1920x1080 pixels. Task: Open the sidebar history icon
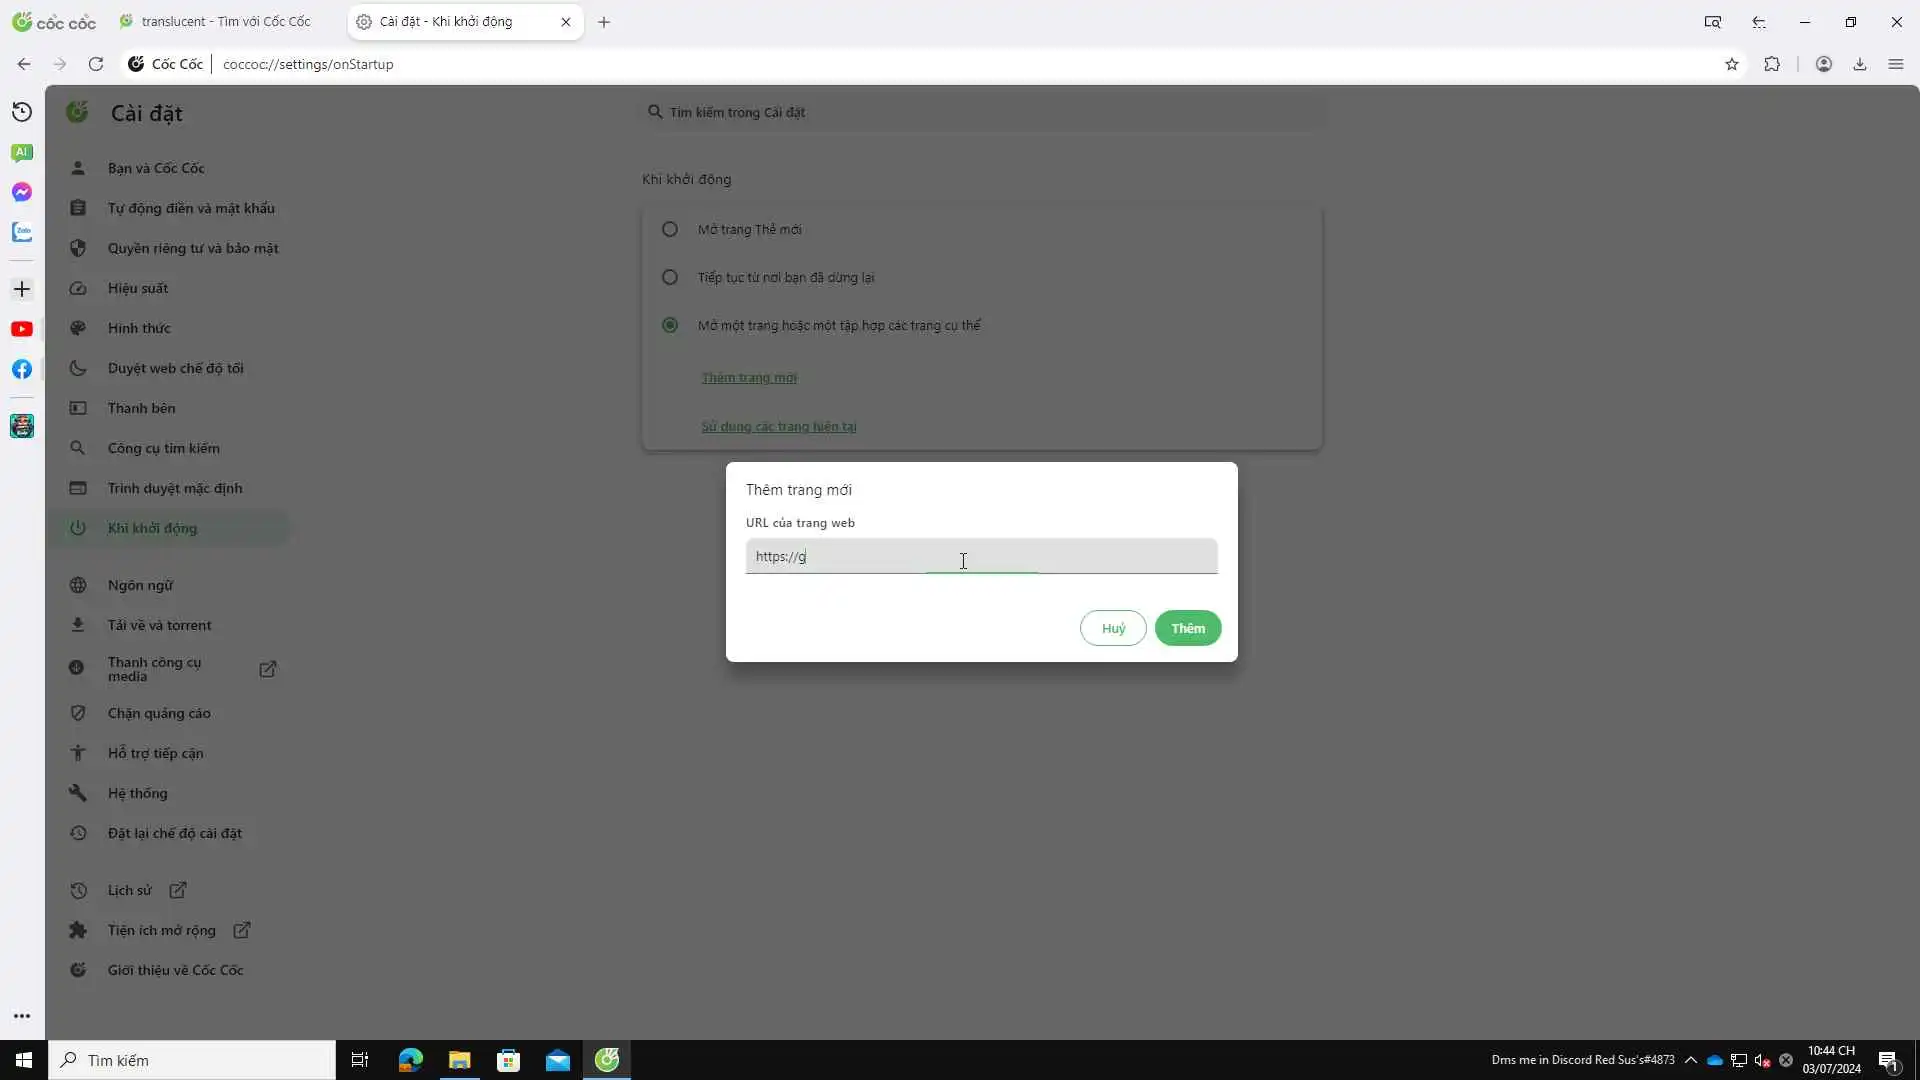22,112
